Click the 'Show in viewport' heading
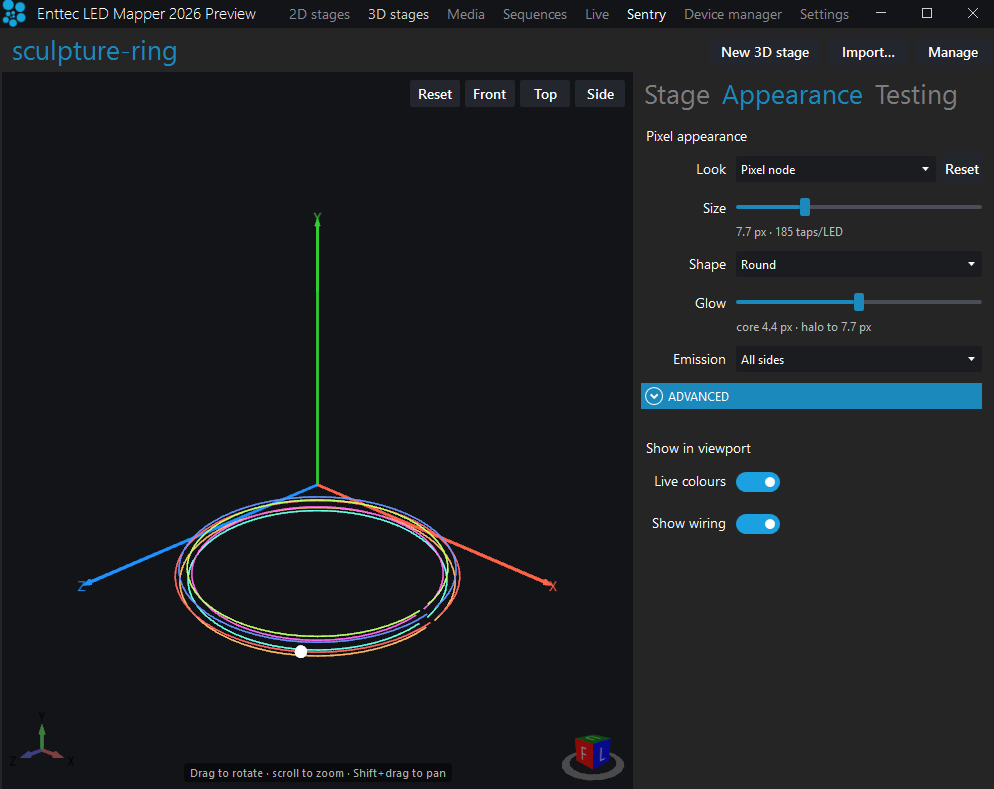This screenshot has height=789, width=994. point(698,448)
